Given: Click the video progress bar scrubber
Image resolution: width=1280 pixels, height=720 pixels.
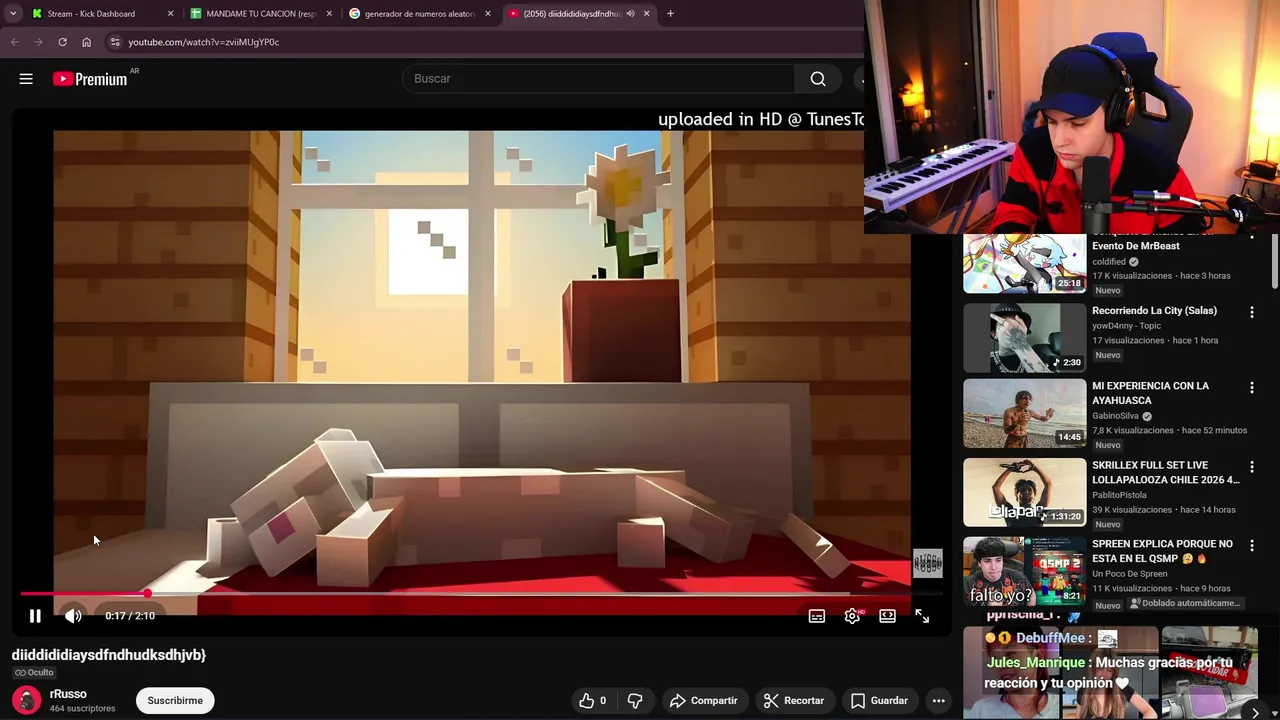Looking at the screenshot, I should point(147,594).
